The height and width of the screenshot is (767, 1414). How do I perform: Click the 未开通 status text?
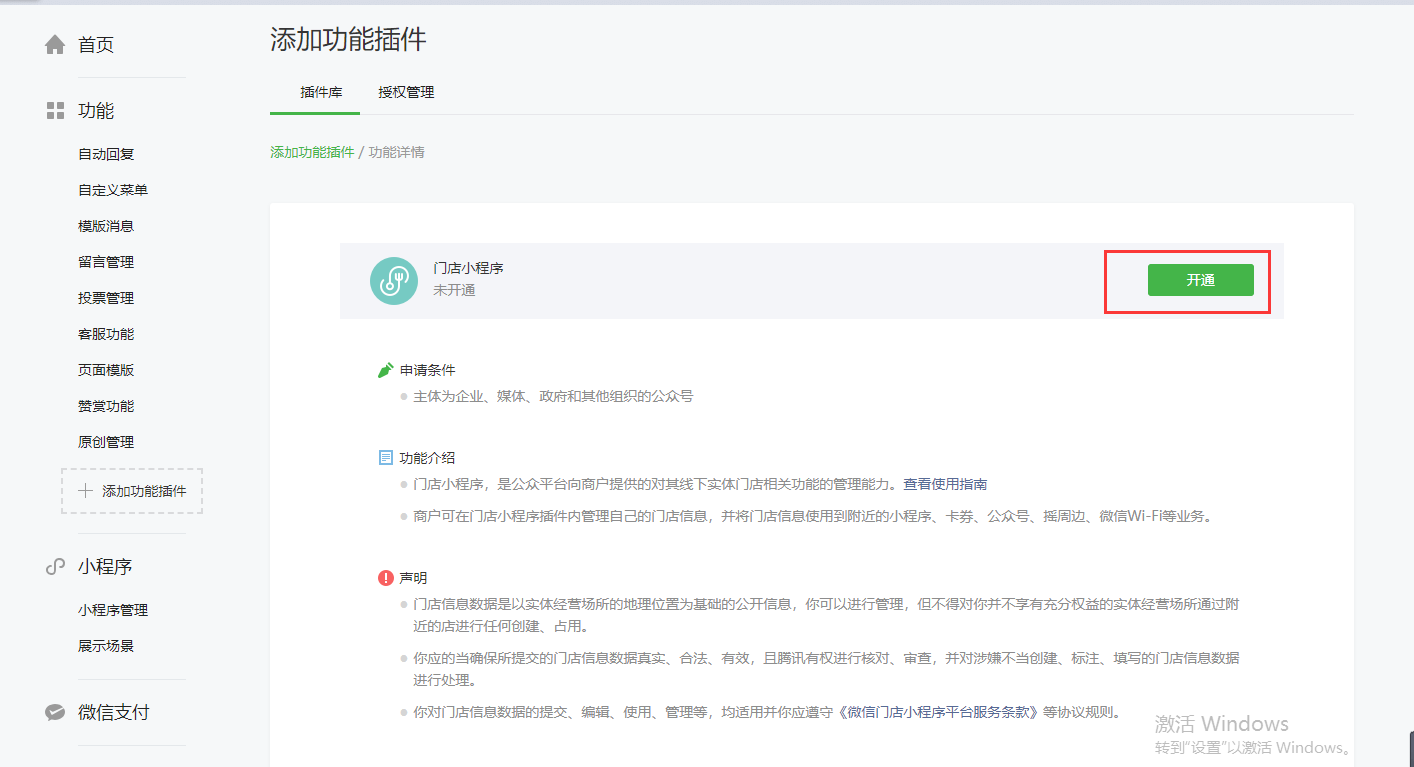[454, 290]
